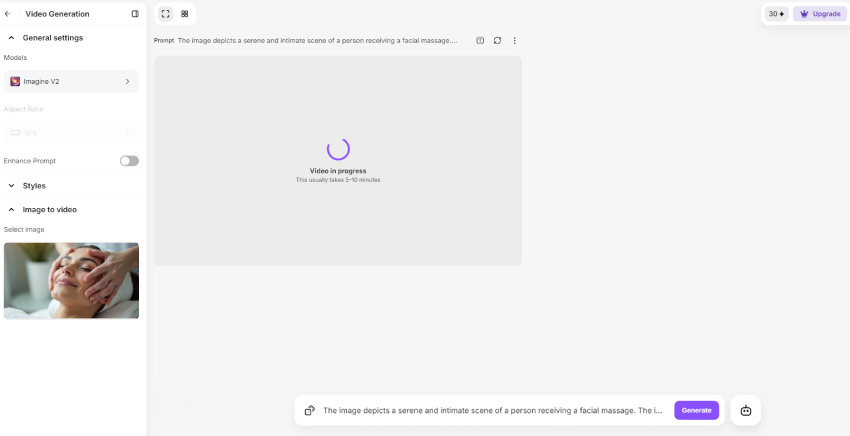This screenshot has height=436, width=850.
Task: Click the back arrow beside Video Generation
Action: pos(8,14)
